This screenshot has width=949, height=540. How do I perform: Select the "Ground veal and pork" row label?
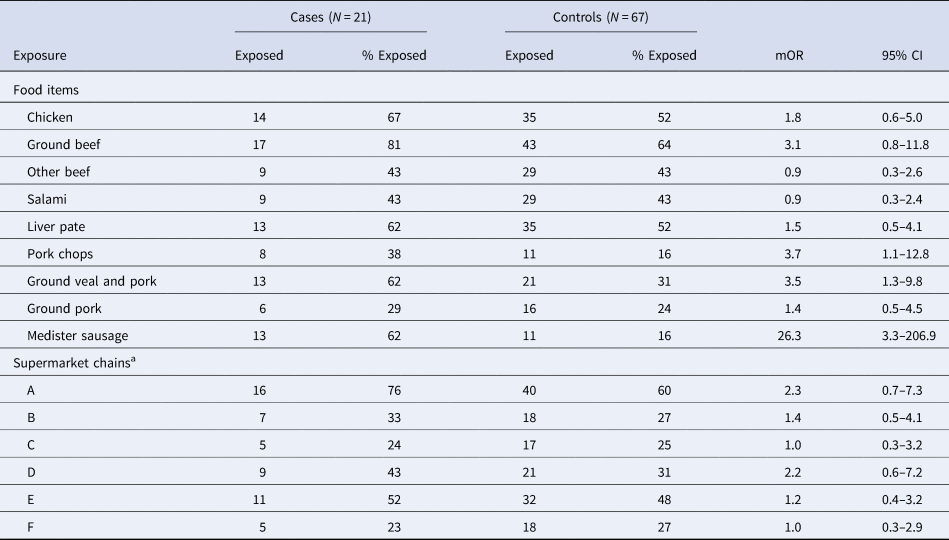pyautogui.click(x=92, y=282)
